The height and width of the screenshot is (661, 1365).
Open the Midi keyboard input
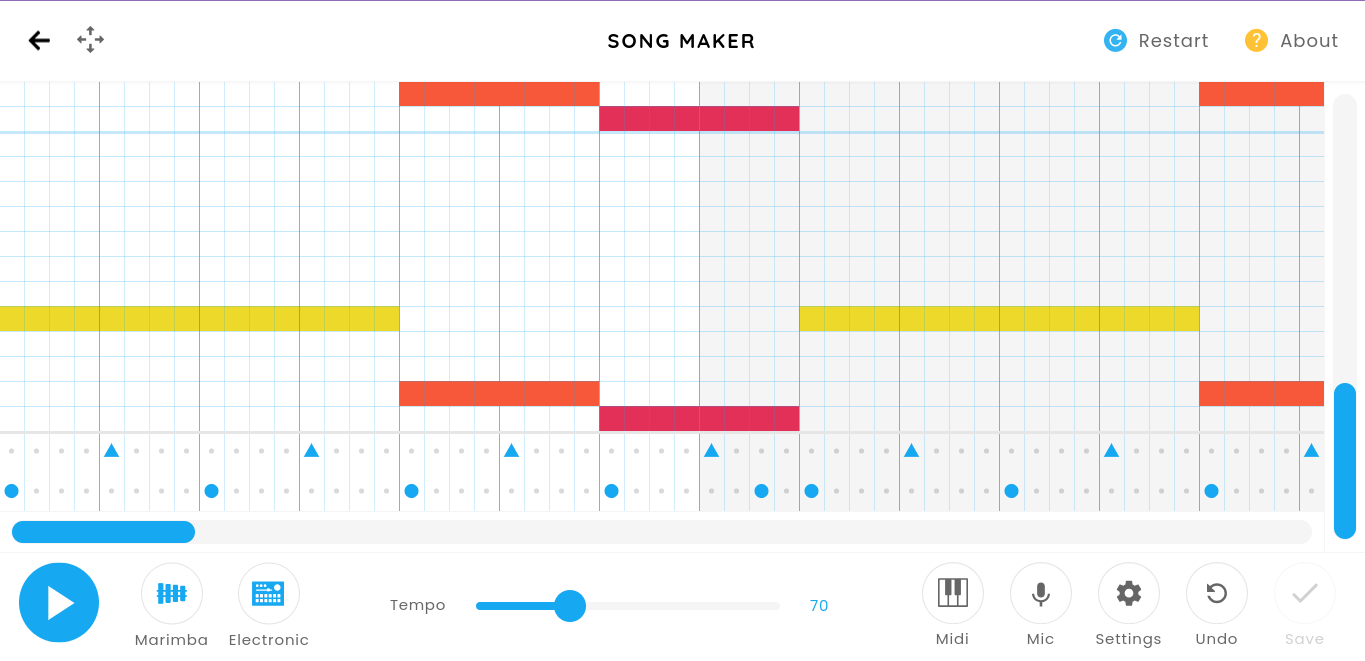point(952,594)
